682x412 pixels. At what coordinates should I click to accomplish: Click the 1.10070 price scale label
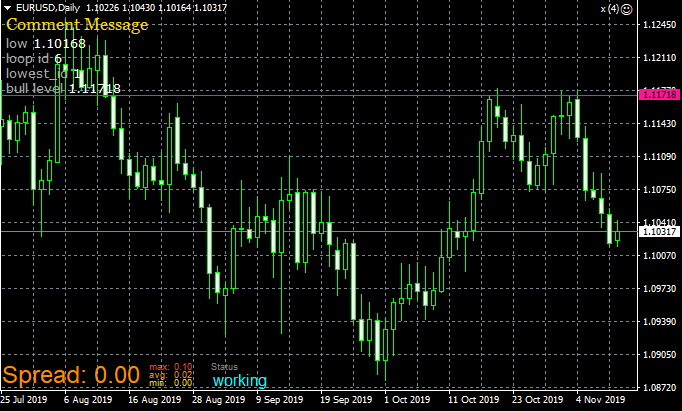click(659, 255)
